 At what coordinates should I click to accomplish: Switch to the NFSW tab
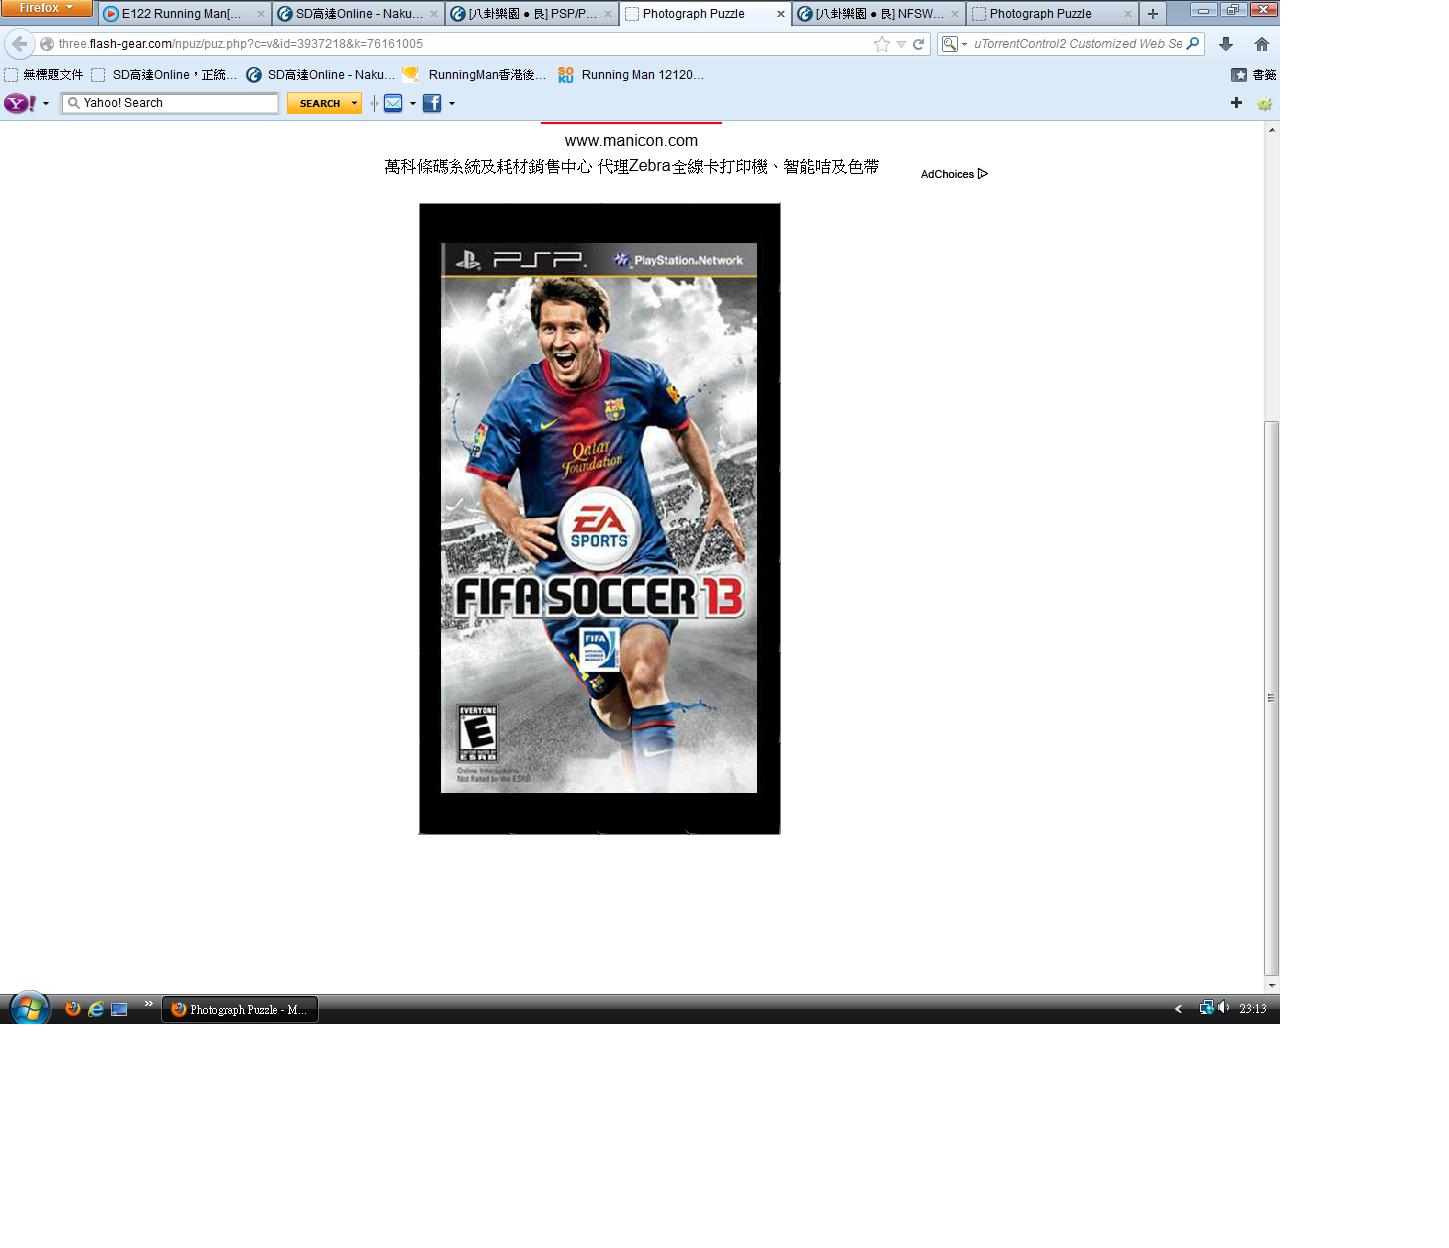[877, 14]
